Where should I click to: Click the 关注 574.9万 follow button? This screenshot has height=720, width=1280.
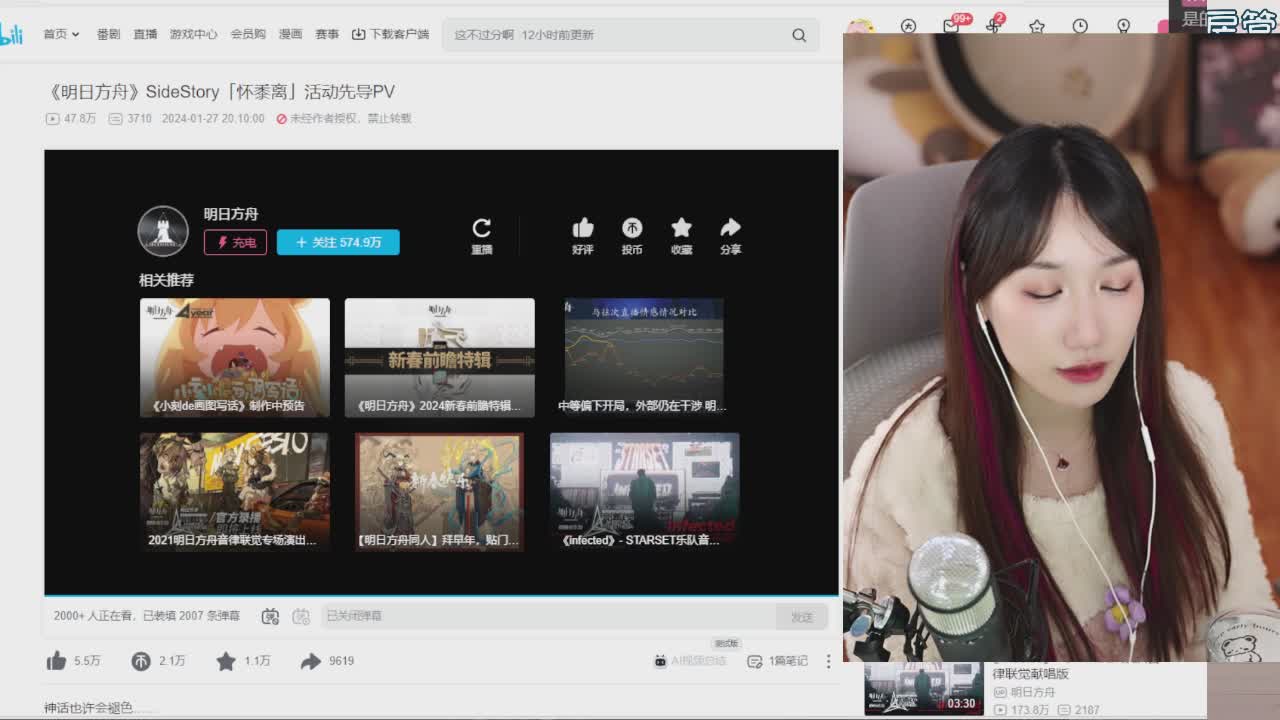coord(338,242)
